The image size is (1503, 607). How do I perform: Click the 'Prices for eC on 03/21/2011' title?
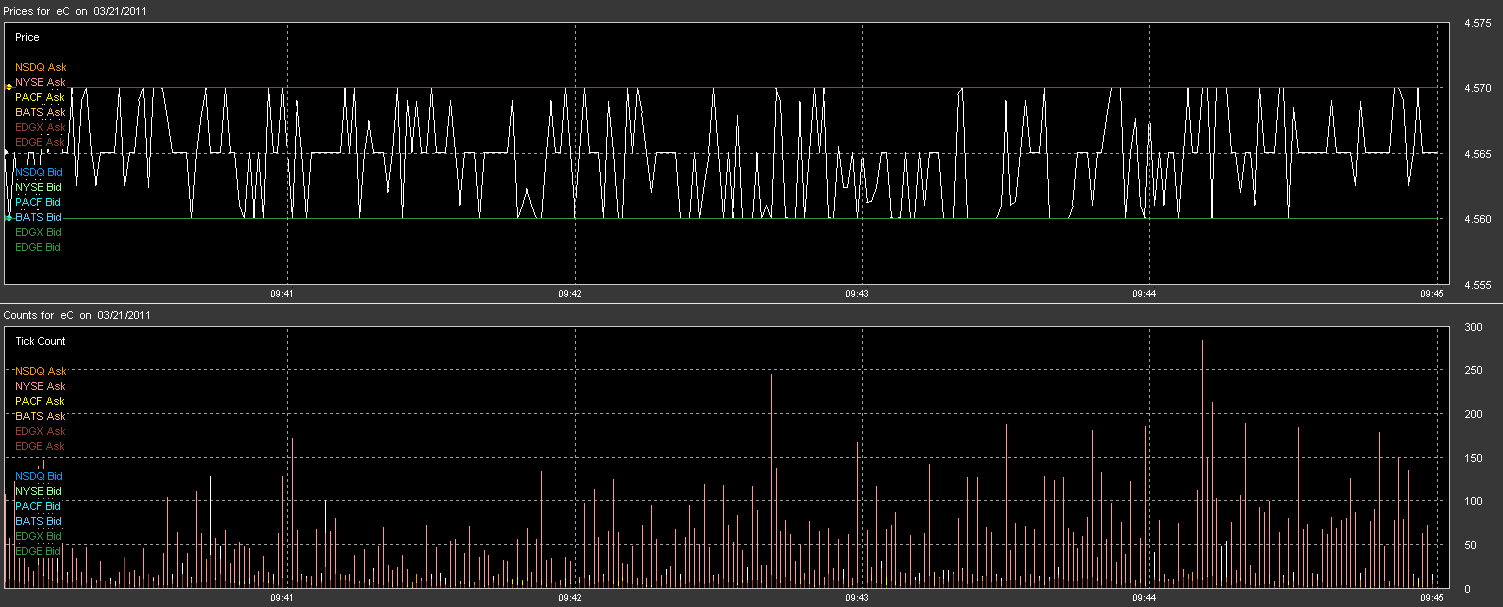77,10
